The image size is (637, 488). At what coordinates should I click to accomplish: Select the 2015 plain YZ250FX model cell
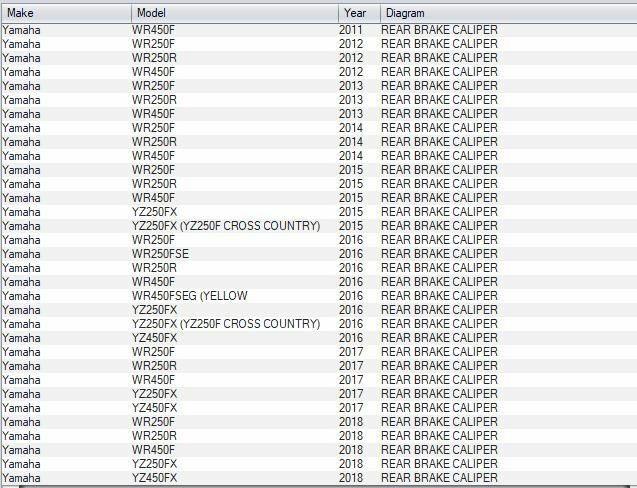pyautogui.click(x=154, y=212)
